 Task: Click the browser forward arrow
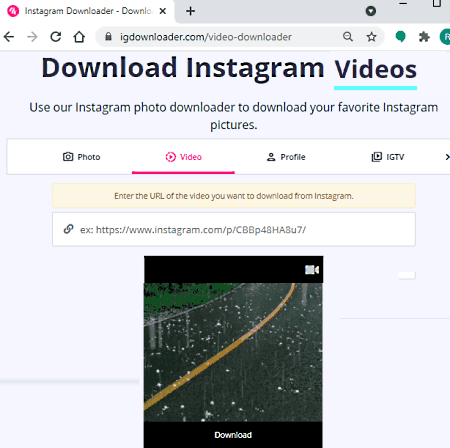pos(32,37)
